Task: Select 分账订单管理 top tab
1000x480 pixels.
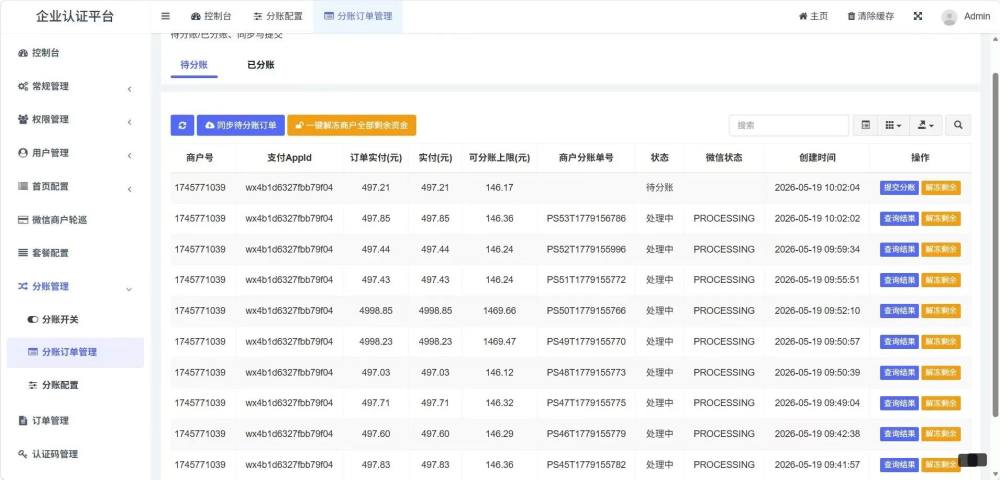Action: tap(358, 17)
